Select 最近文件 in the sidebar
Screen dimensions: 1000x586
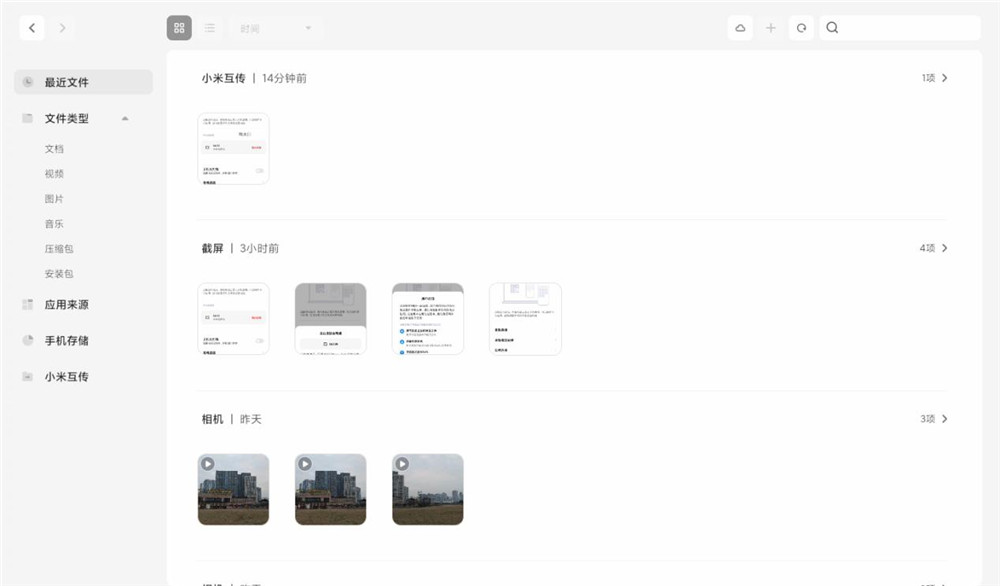68,82
